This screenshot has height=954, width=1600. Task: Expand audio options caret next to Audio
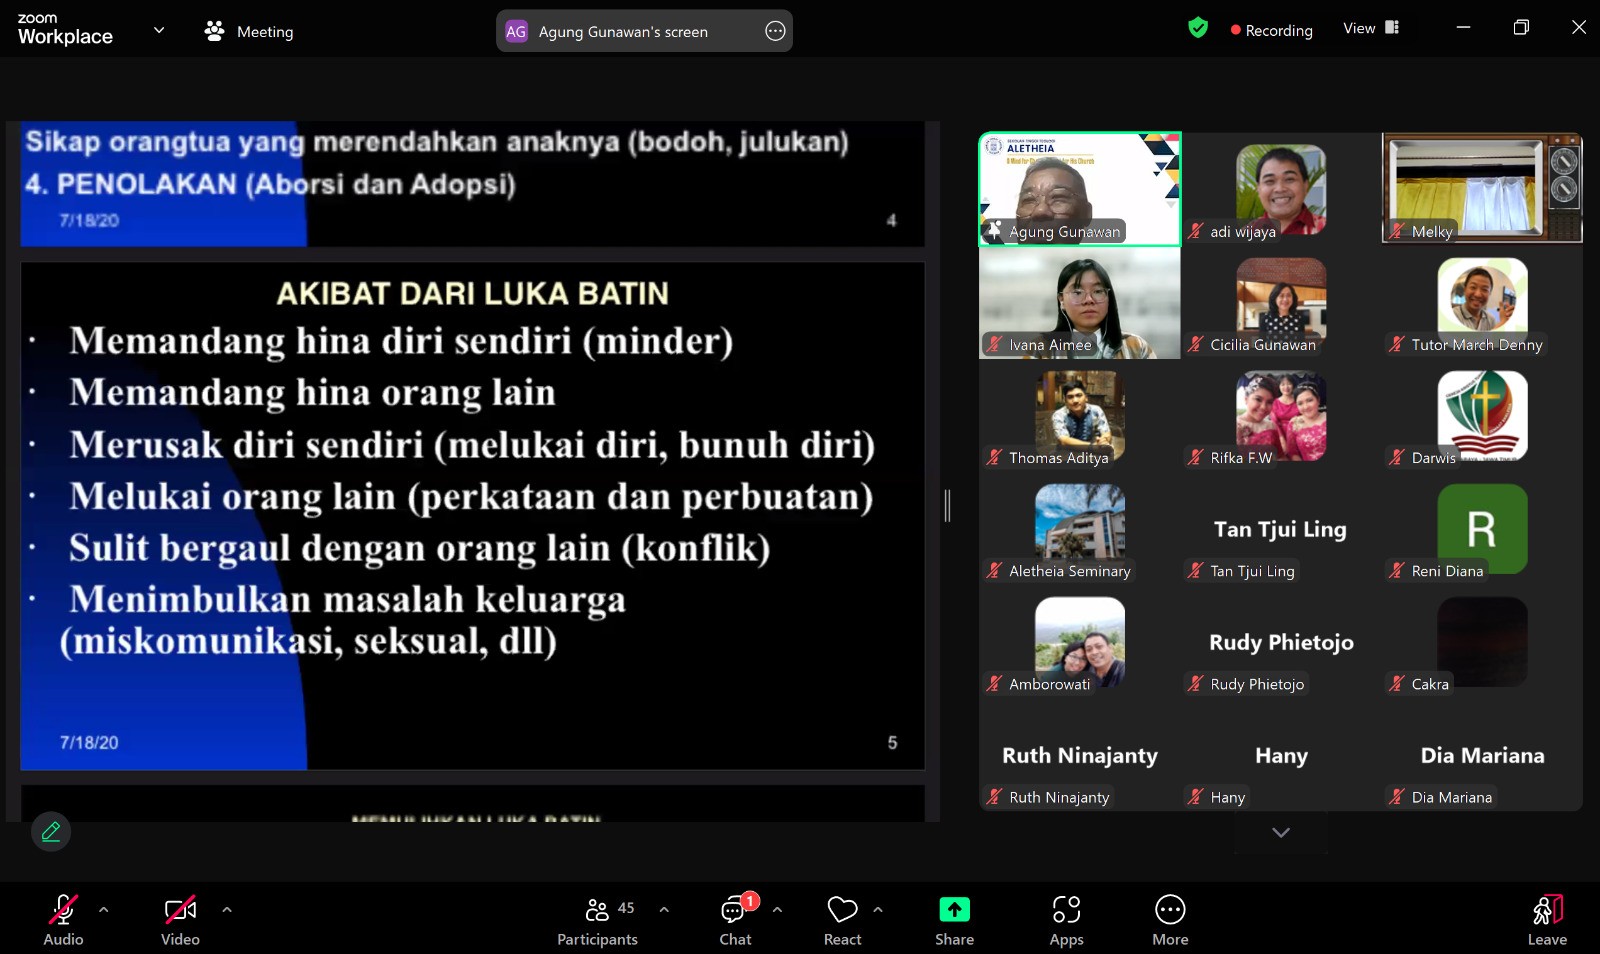coord(104,910)
